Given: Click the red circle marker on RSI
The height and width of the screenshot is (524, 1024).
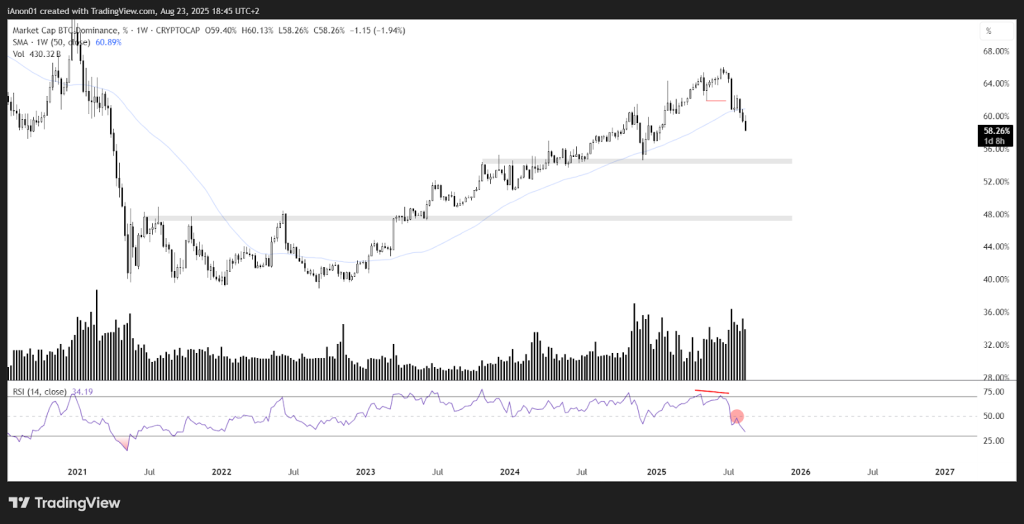Looking at the screenshot, I should pos(737,415).
